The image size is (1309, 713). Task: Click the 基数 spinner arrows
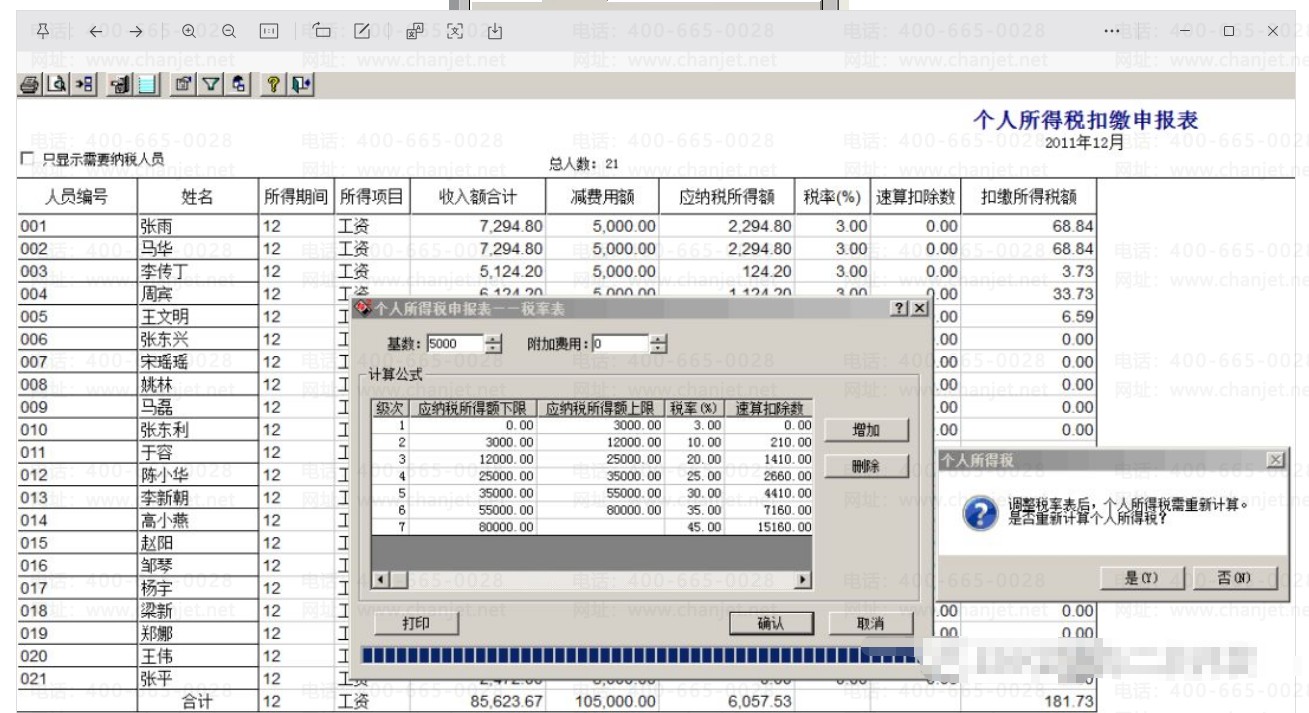coord(494,344)
